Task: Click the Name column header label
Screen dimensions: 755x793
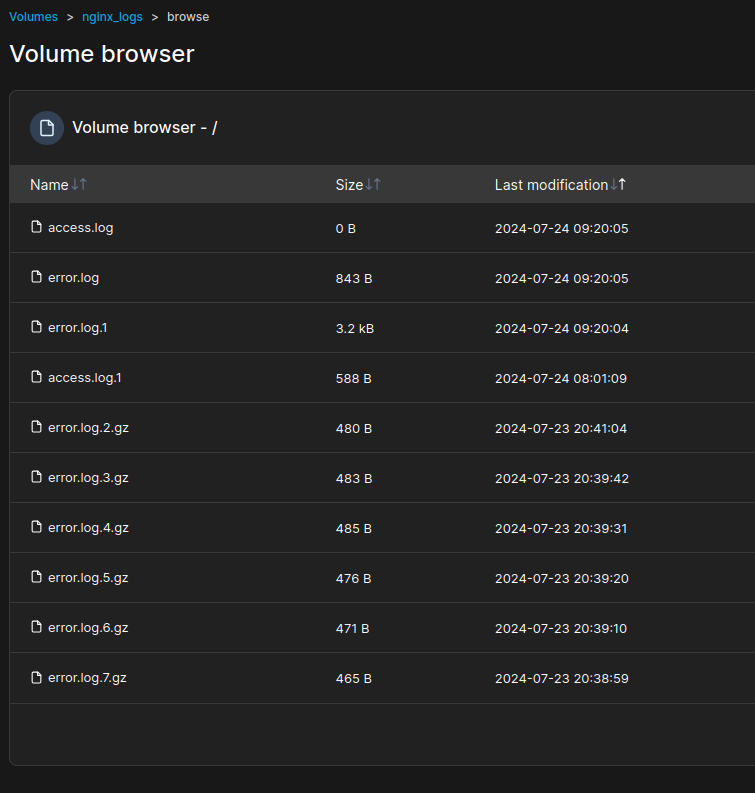Action: [x=49, y=185]
